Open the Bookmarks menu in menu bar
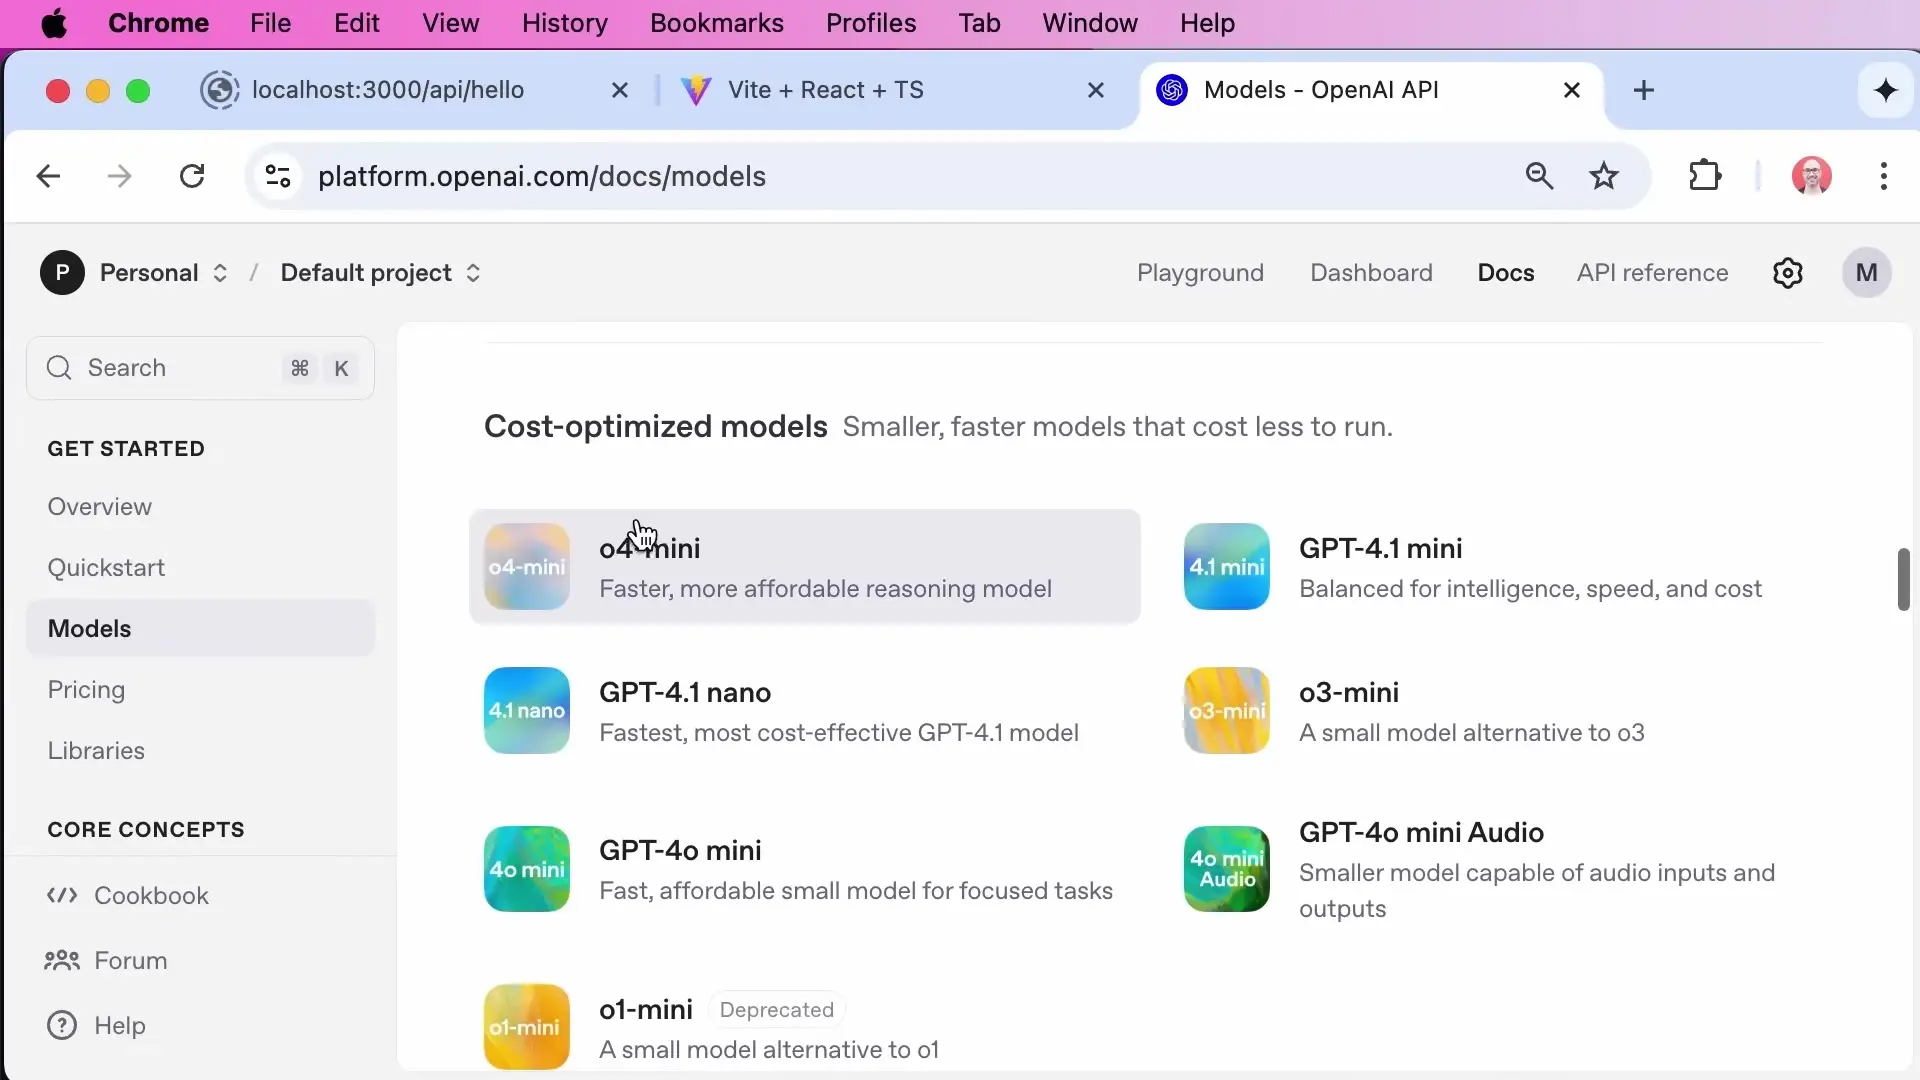 click(716, 23)
